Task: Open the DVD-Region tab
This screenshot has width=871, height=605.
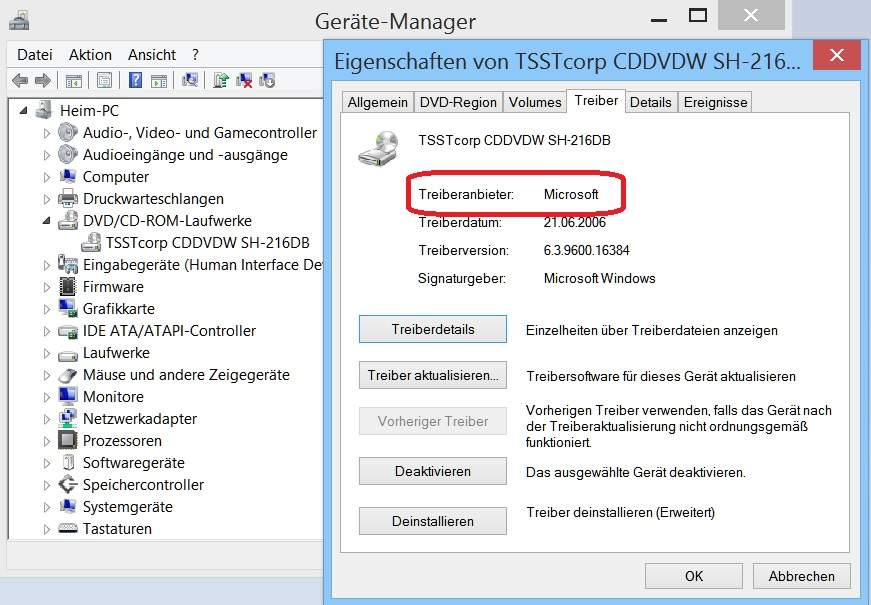Action: [459, 101]
